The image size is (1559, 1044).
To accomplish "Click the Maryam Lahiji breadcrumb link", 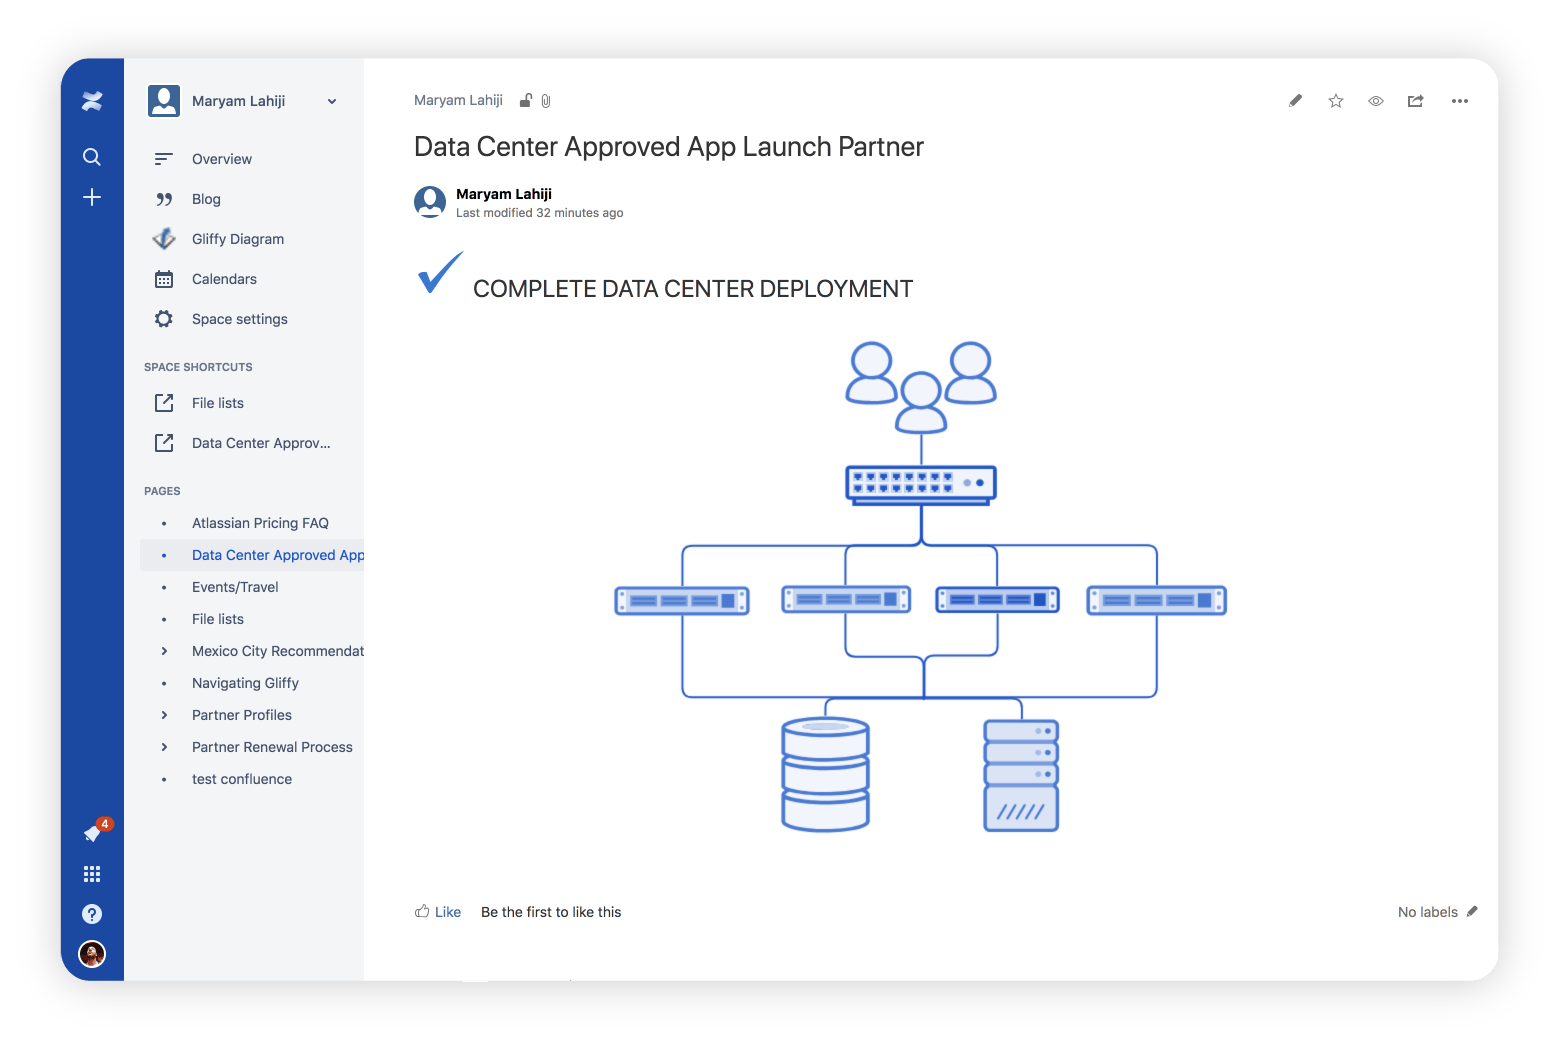I will [x=458, y=100].
